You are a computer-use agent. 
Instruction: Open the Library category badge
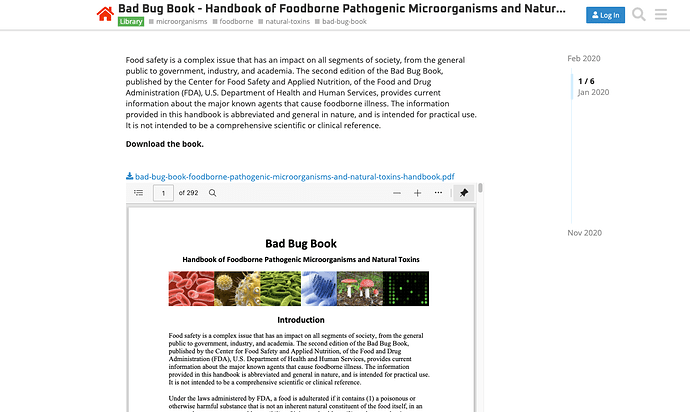click(x=131, y=21)
